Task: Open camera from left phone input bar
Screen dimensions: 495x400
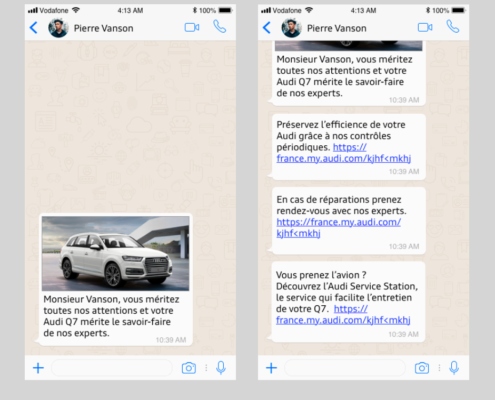Action: coord(189,368)
